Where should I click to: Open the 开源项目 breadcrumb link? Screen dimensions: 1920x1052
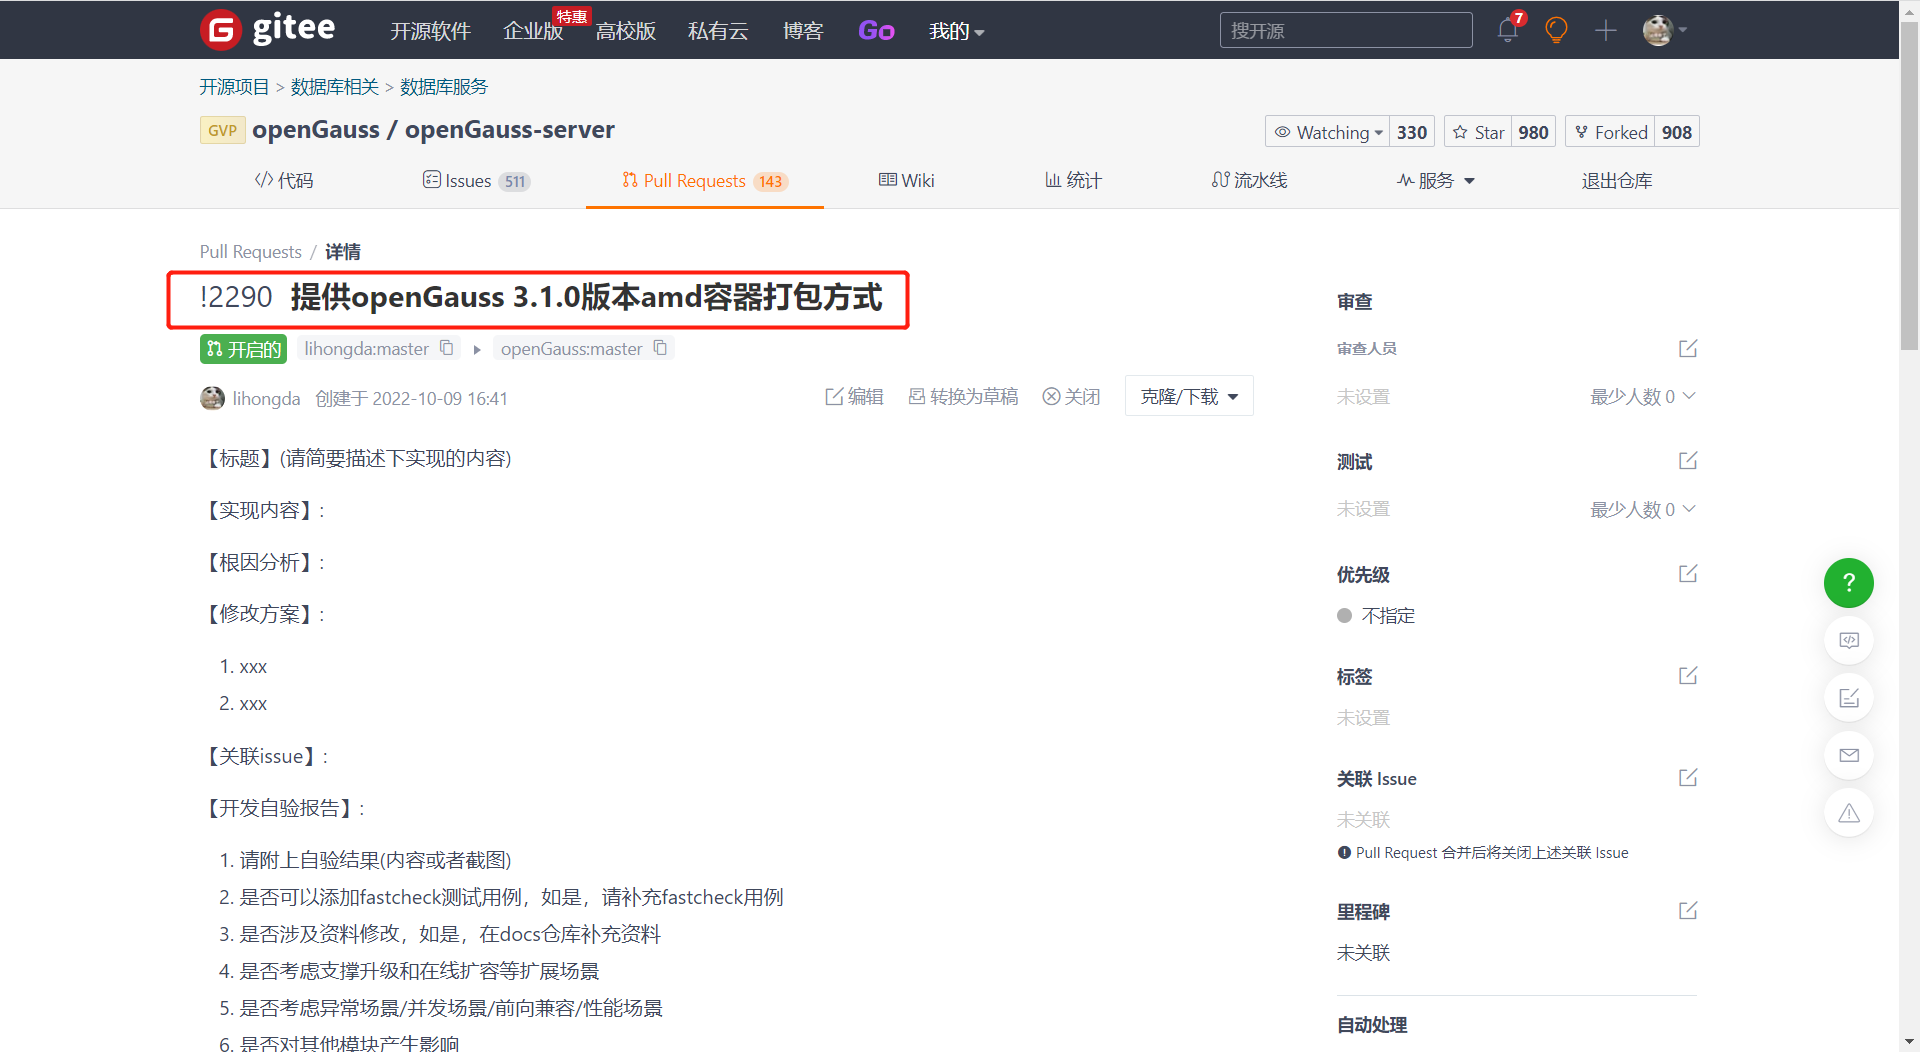(x=234, y=87)
